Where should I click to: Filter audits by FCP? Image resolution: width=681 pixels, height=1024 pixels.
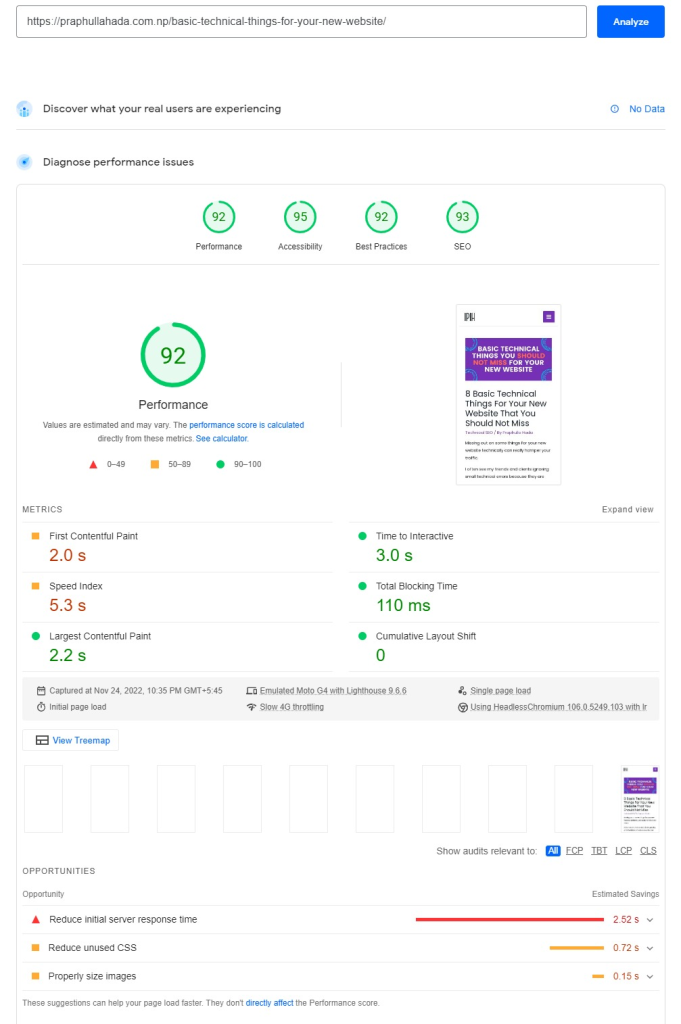point(574,851)
